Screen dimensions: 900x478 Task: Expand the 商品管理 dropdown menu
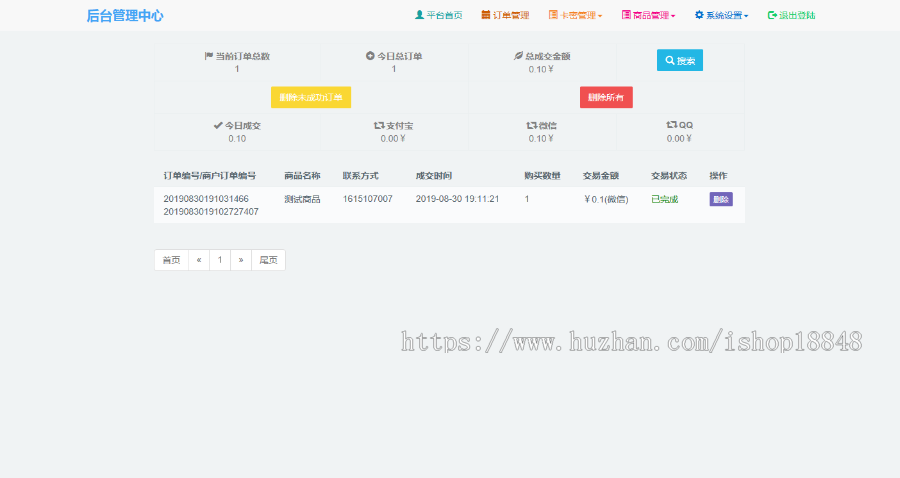pos(648,15)
